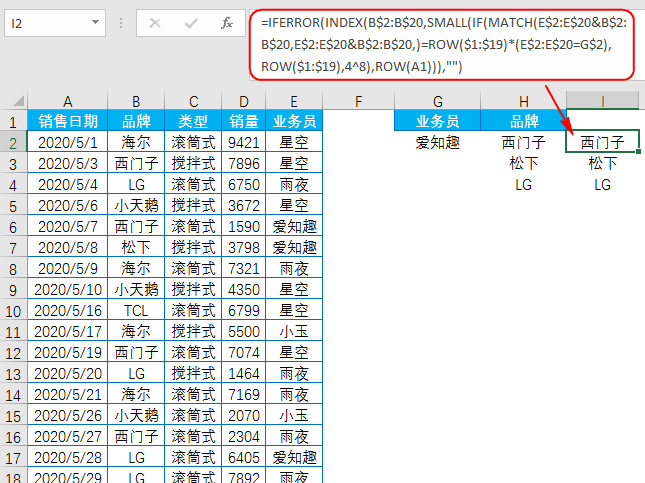
Task: Select sales value 2304 cell
Action: (x=244, y=436)
